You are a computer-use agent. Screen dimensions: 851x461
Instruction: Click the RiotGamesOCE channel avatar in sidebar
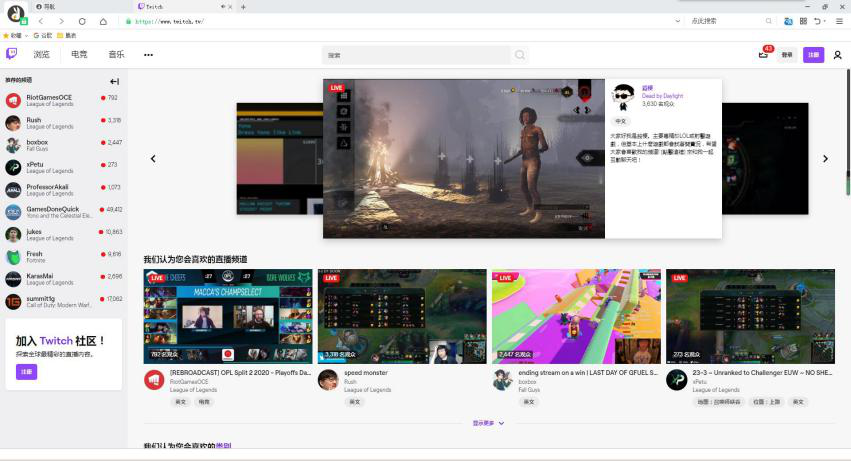pos(13,100)
